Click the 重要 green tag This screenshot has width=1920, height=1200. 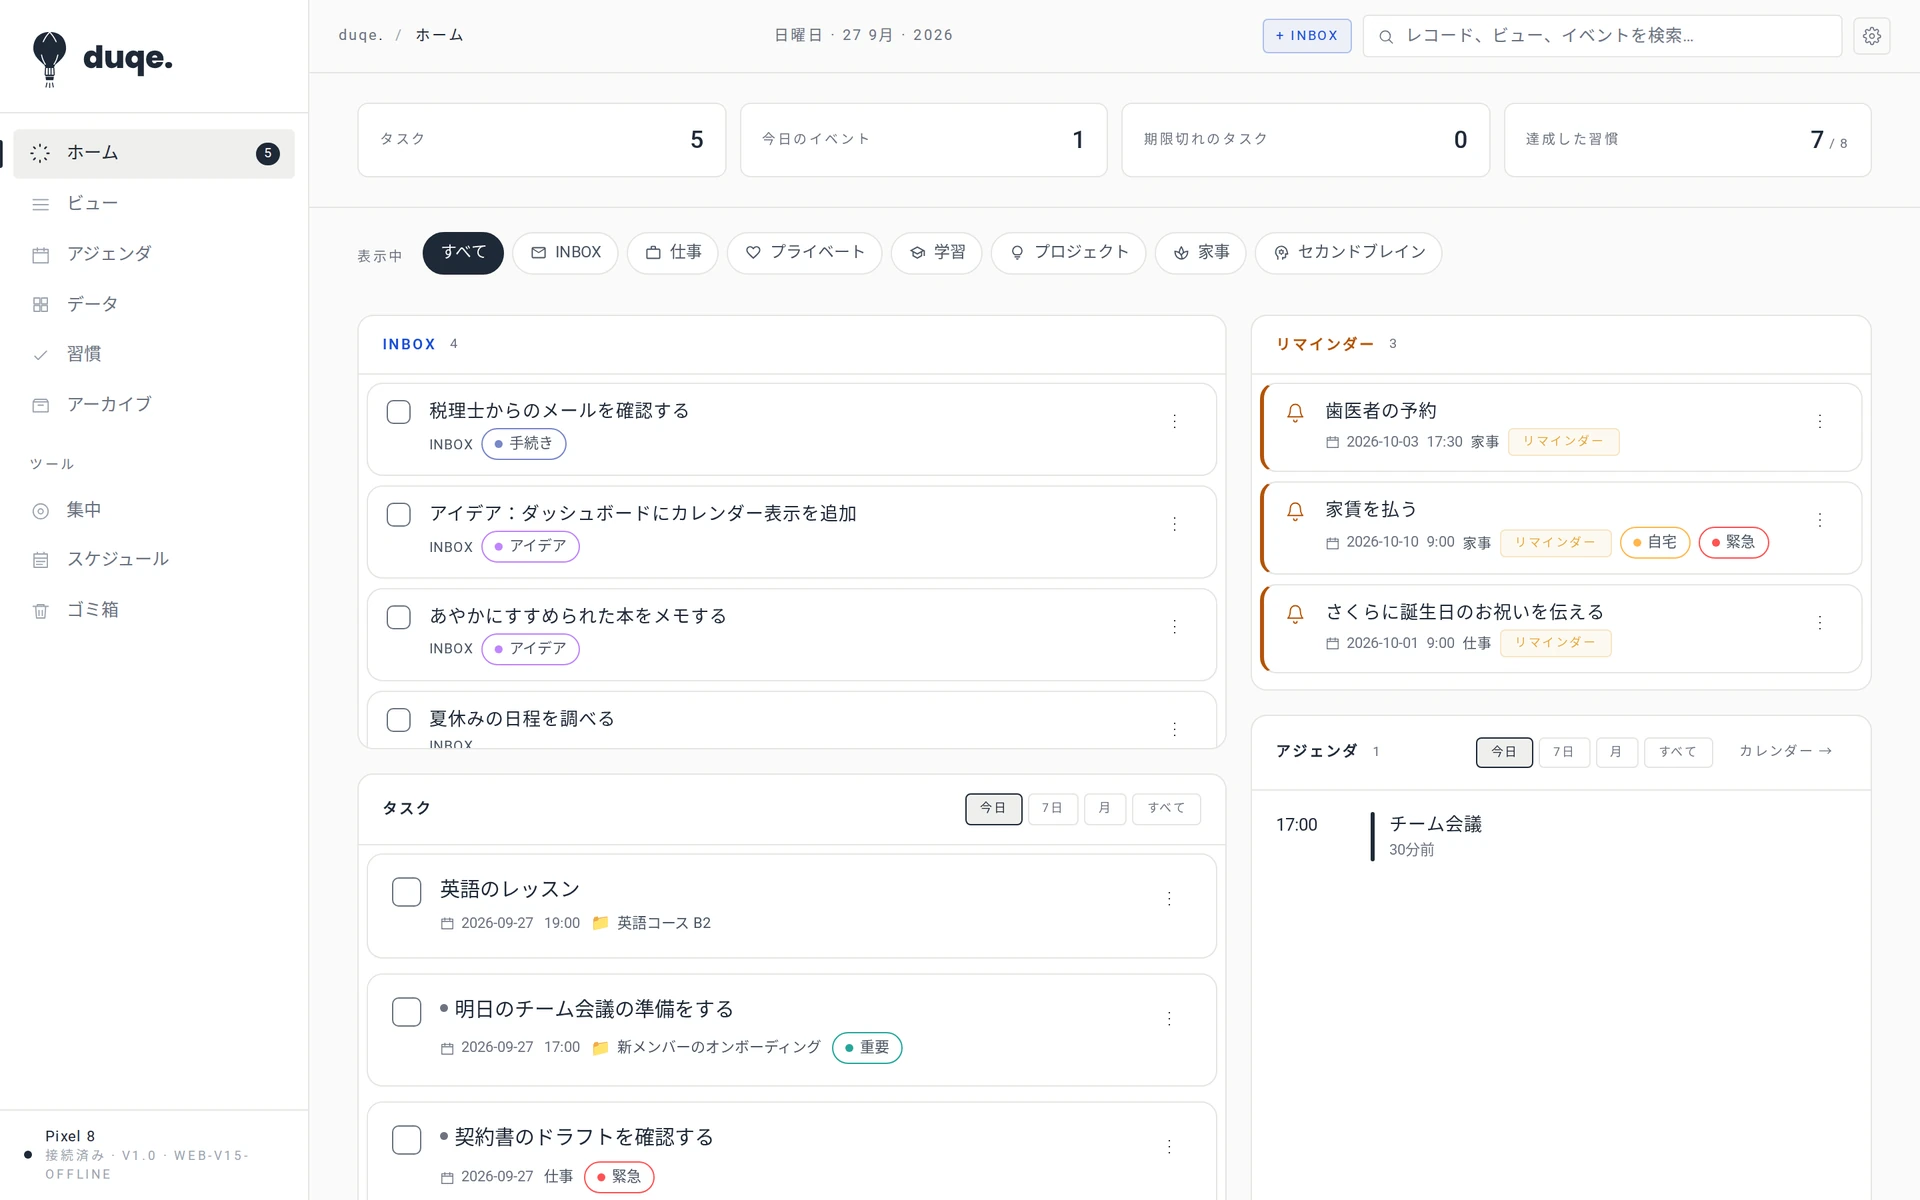(x=867, y=1048)
